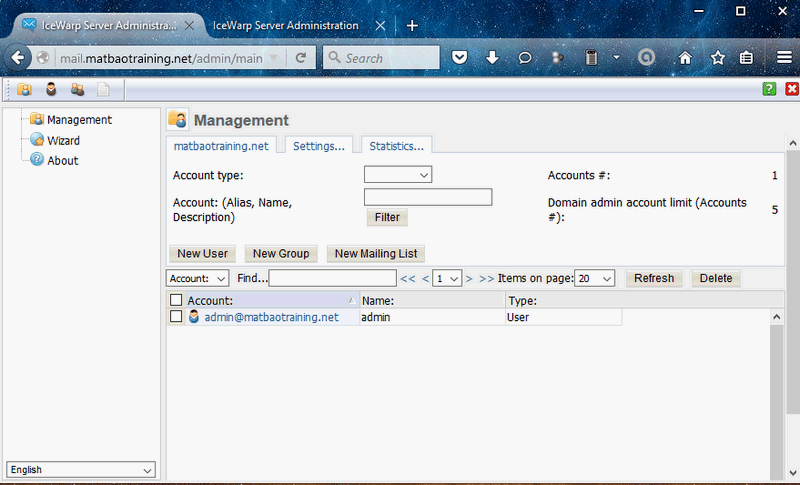The image size is (800, 485).
Task: Open the Management toolbar icon
Action: tap(24, 90)
